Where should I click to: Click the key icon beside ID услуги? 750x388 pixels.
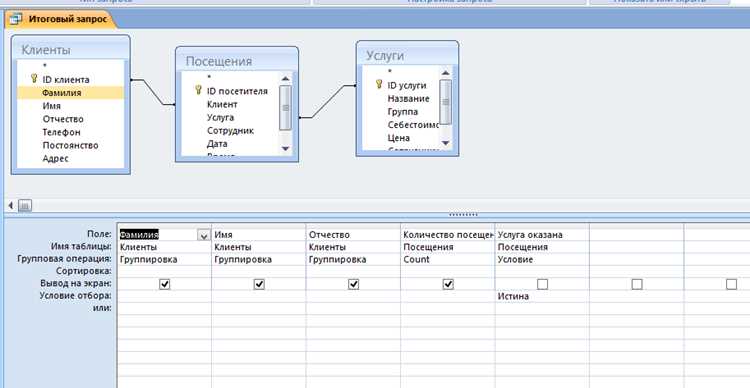379,84
